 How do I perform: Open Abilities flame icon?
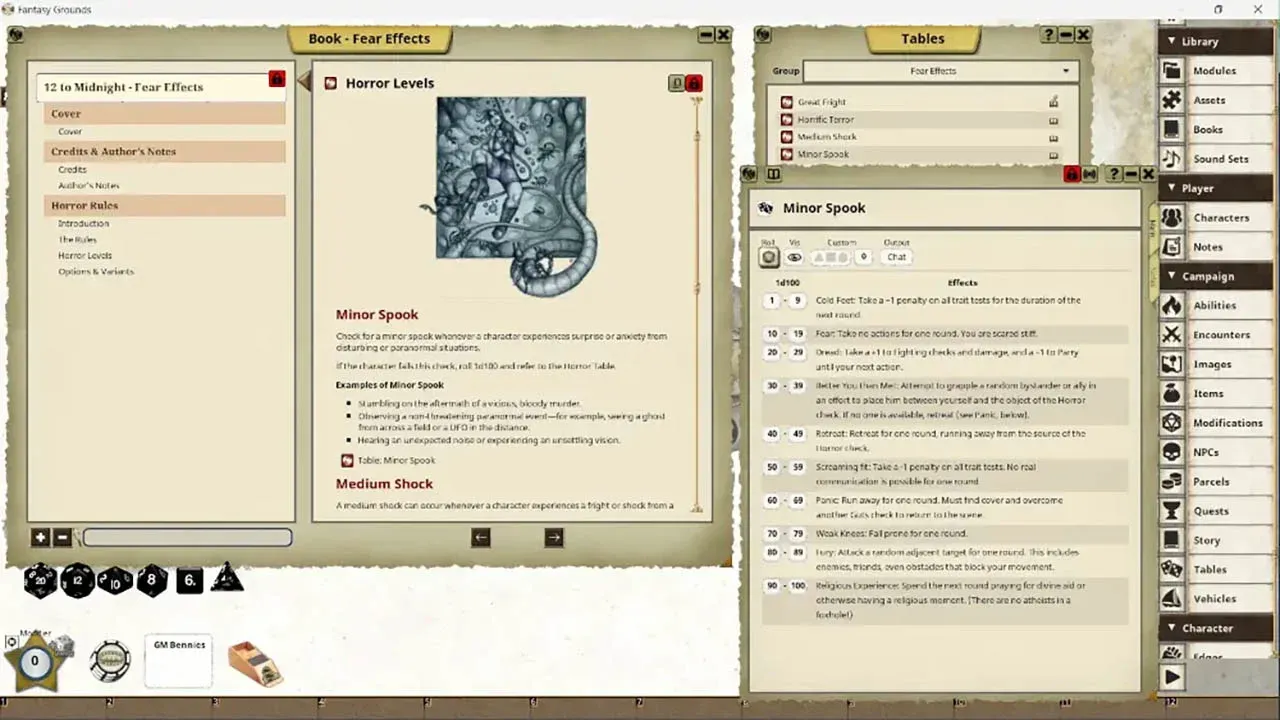[x=1171, y=305]
